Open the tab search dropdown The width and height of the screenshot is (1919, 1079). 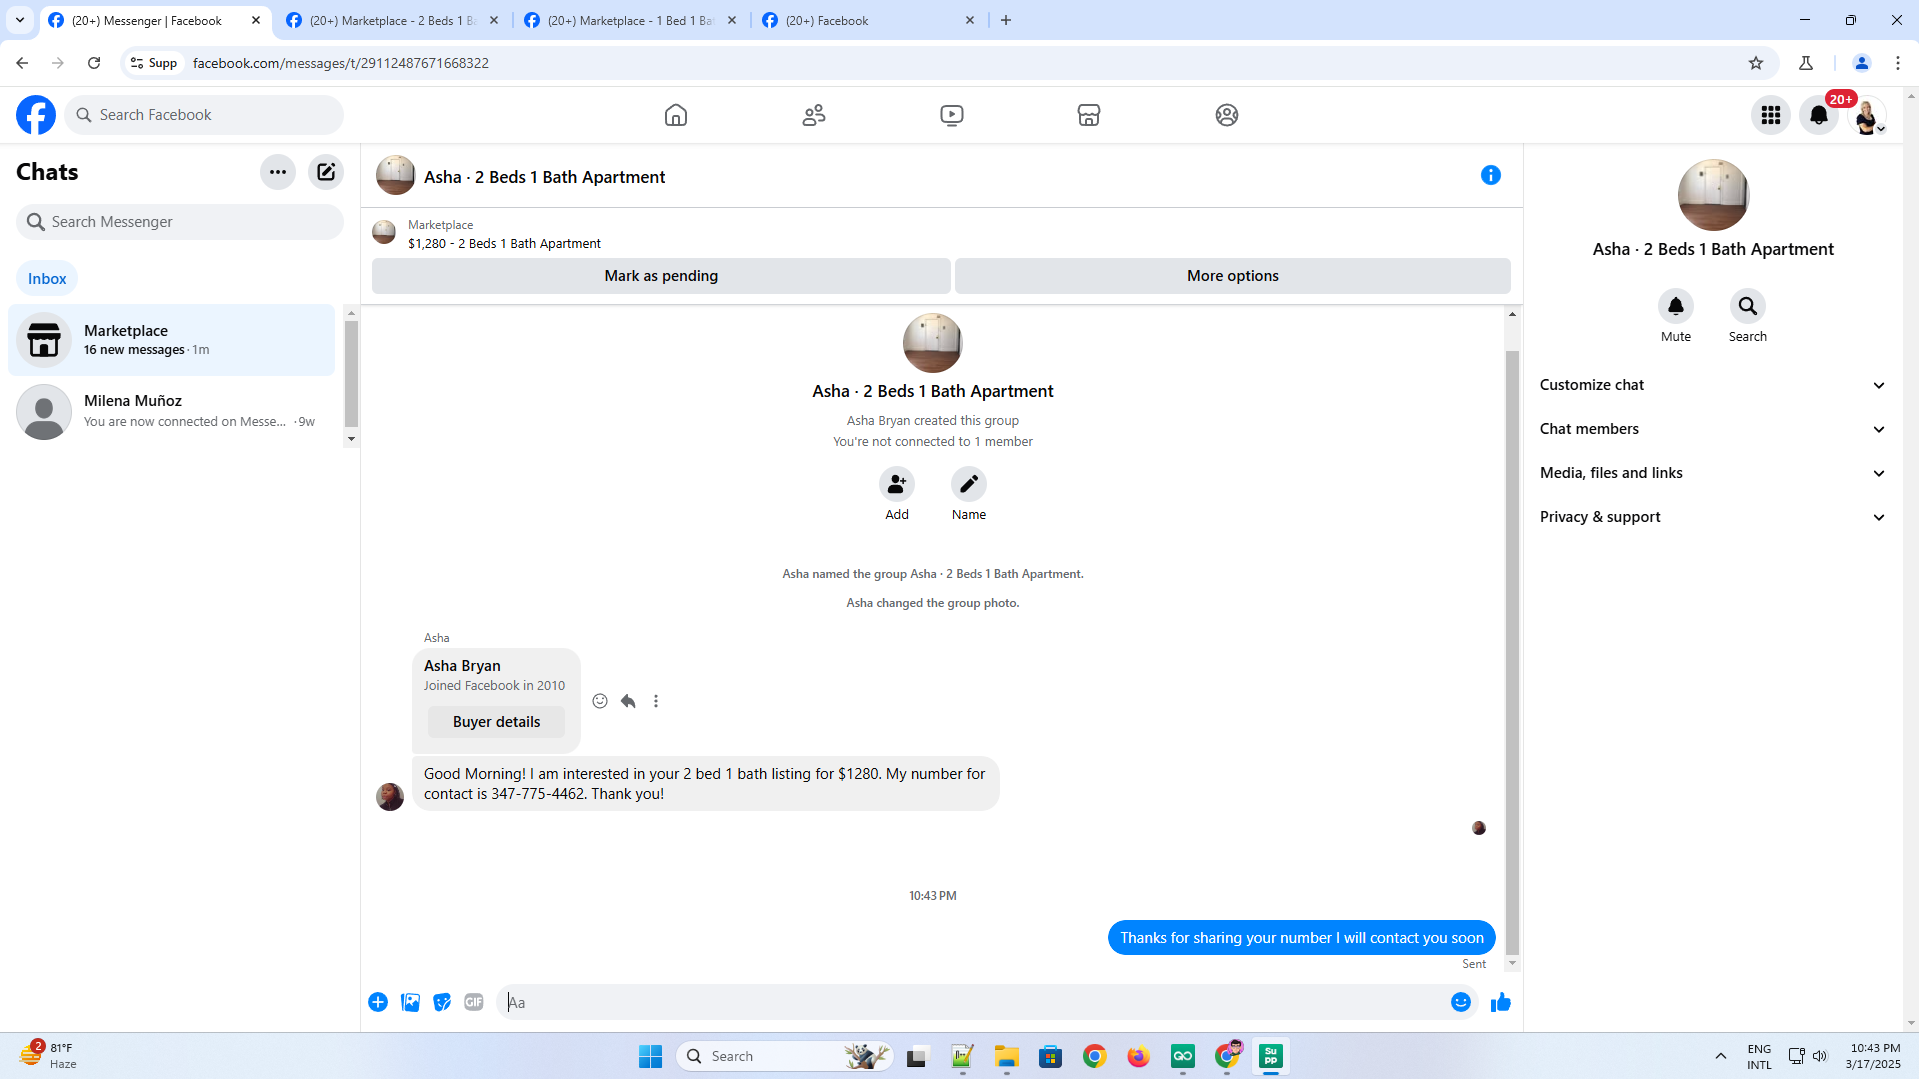pos(20,20)
